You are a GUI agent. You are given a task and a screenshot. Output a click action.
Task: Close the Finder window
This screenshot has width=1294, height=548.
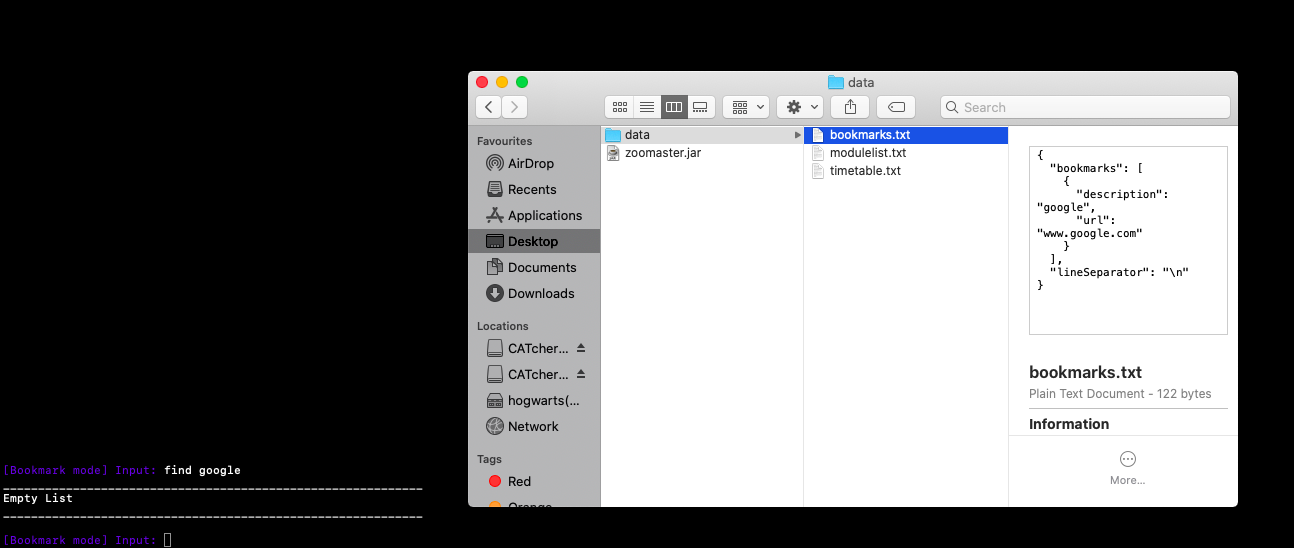pyautogui.click(x=482, y=82)
